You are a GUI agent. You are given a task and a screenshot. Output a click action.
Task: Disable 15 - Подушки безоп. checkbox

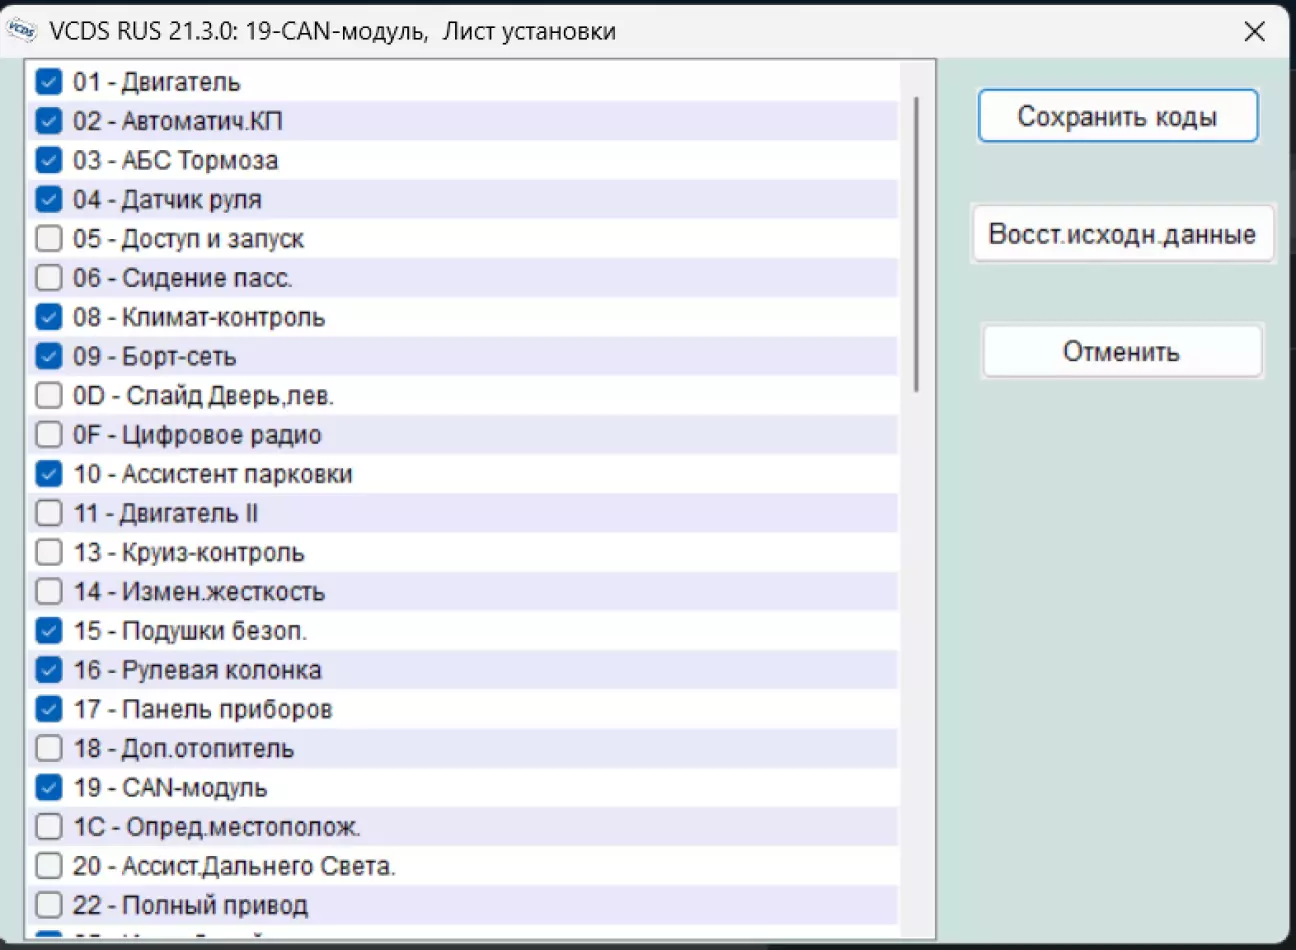[49, 631]
